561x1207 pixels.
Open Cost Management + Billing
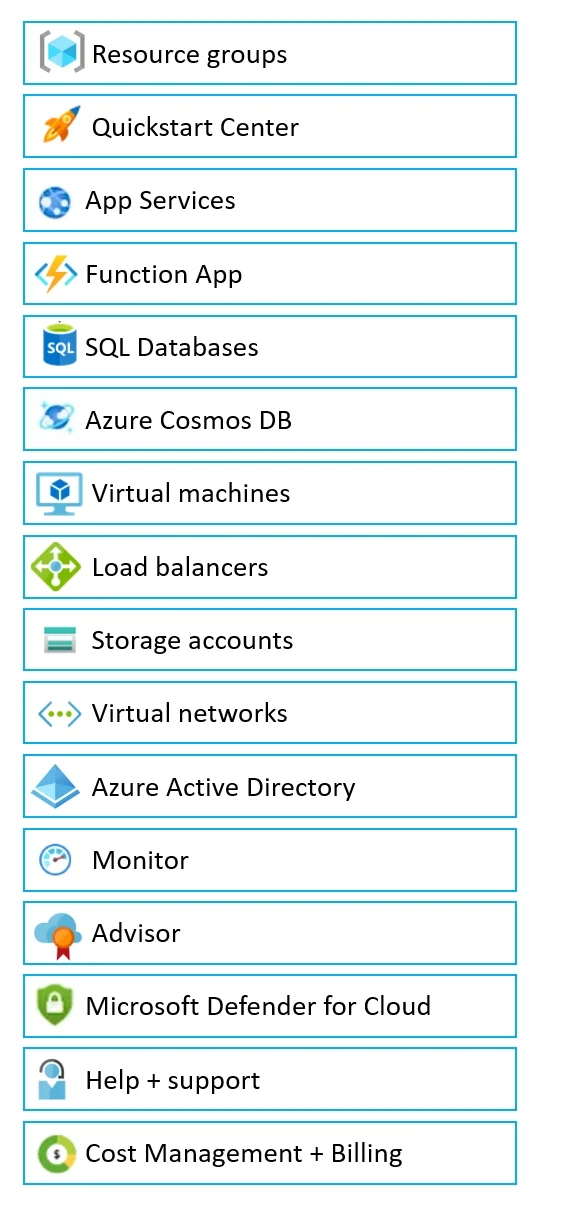pyautogui.click(x=270, y=1153)
